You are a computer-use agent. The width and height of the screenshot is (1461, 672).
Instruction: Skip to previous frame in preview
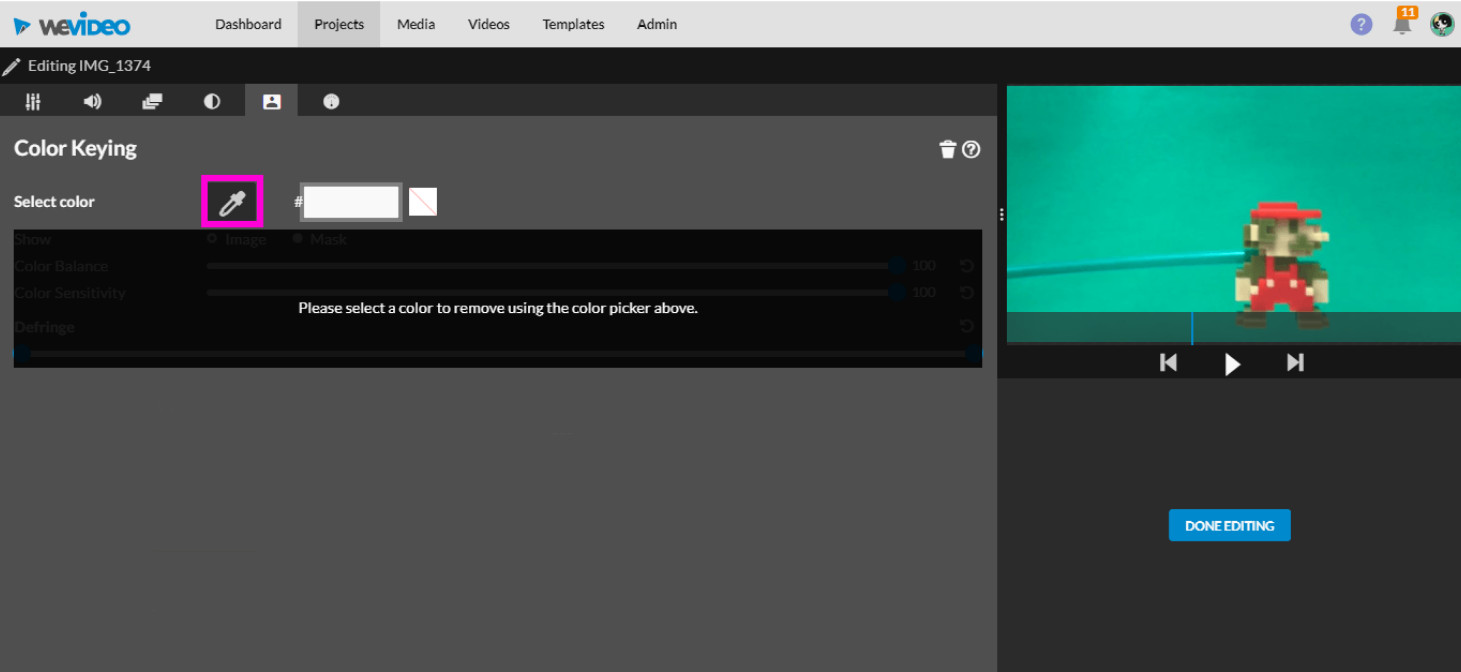pos(1168,362)
